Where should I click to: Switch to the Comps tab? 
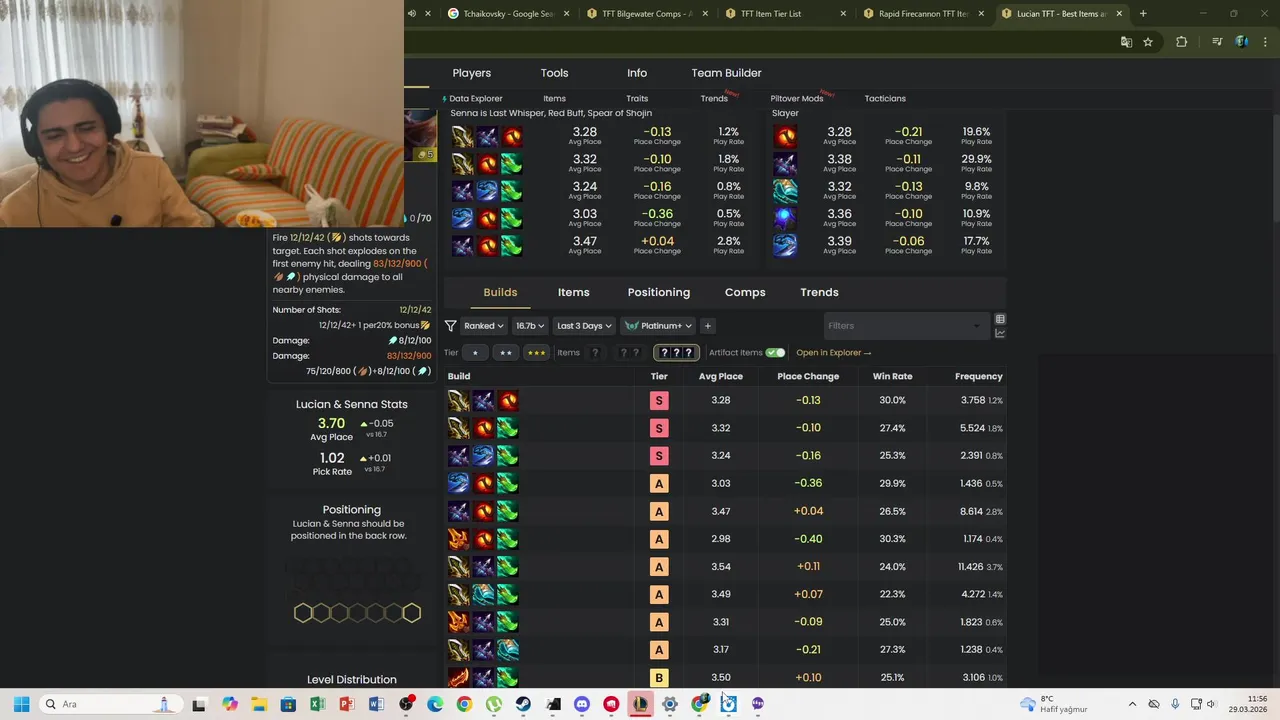pyautogui.click(x=745, y=292)
